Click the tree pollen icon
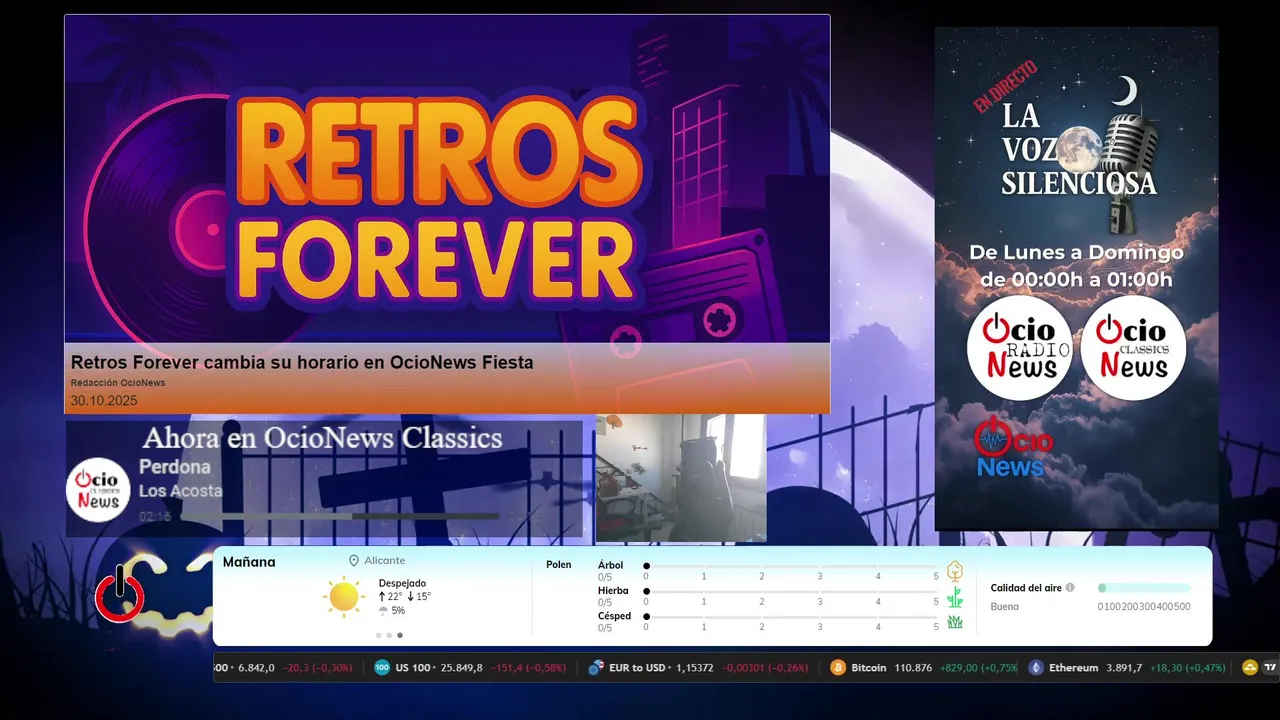Image resolution: width=1280 pixels, height=720 pixels. [x=955, y=571]
